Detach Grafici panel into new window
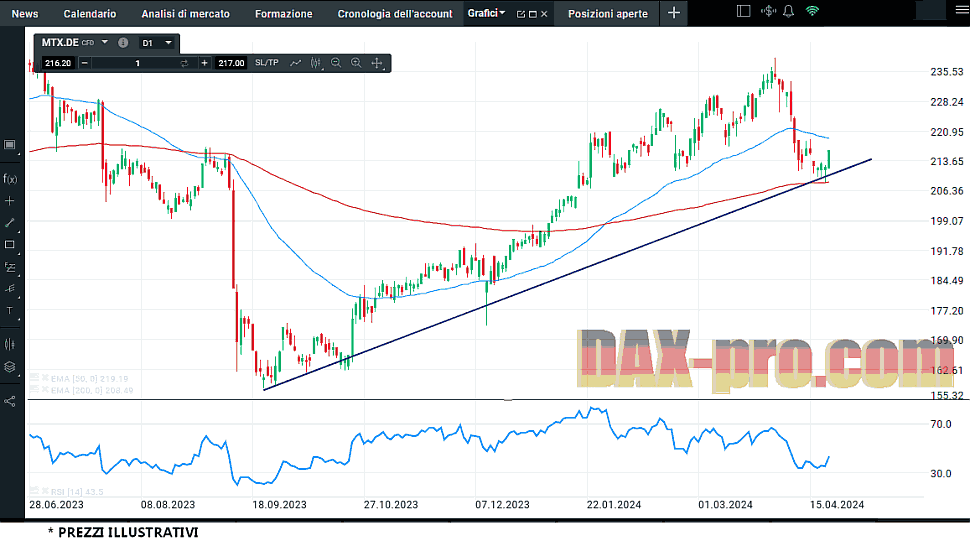The height and width of the screenshot is (541, 970). (x=521, y=14)
